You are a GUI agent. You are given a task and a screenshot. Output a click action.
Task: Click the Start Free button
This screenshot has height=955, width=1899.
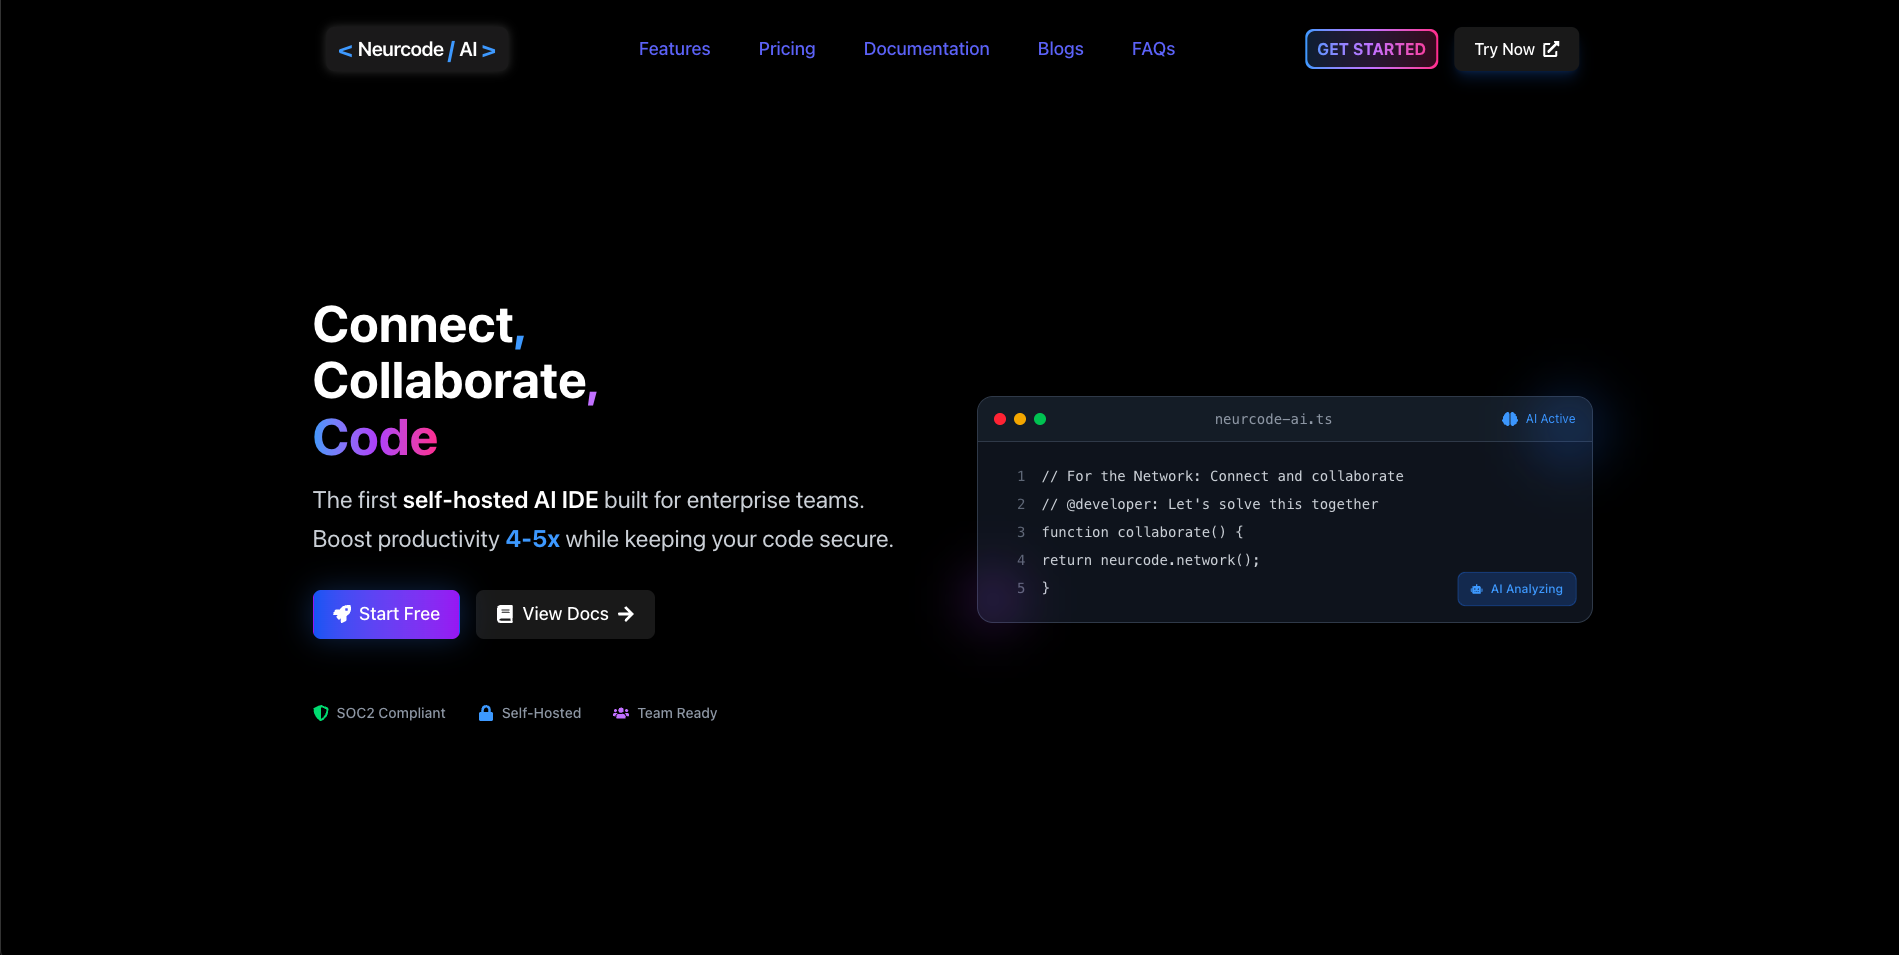[386, 614]
